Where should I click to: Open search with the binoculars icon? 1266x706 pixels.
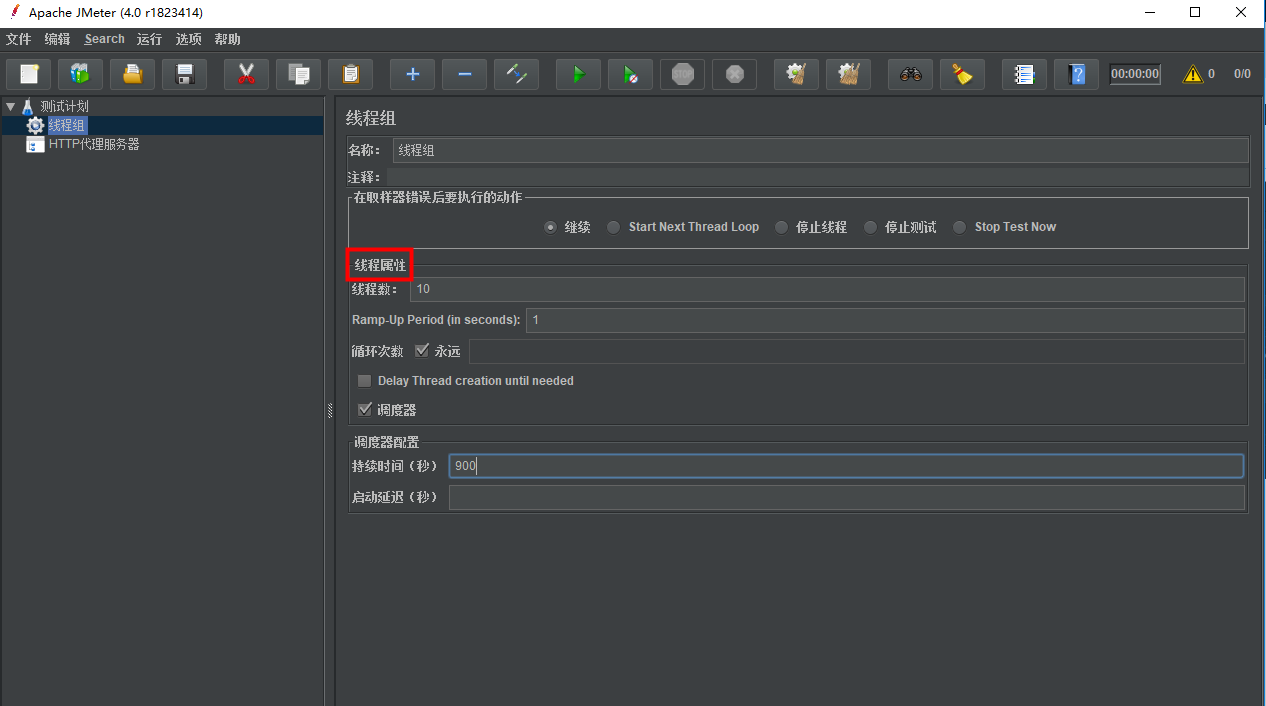point(910,74)
